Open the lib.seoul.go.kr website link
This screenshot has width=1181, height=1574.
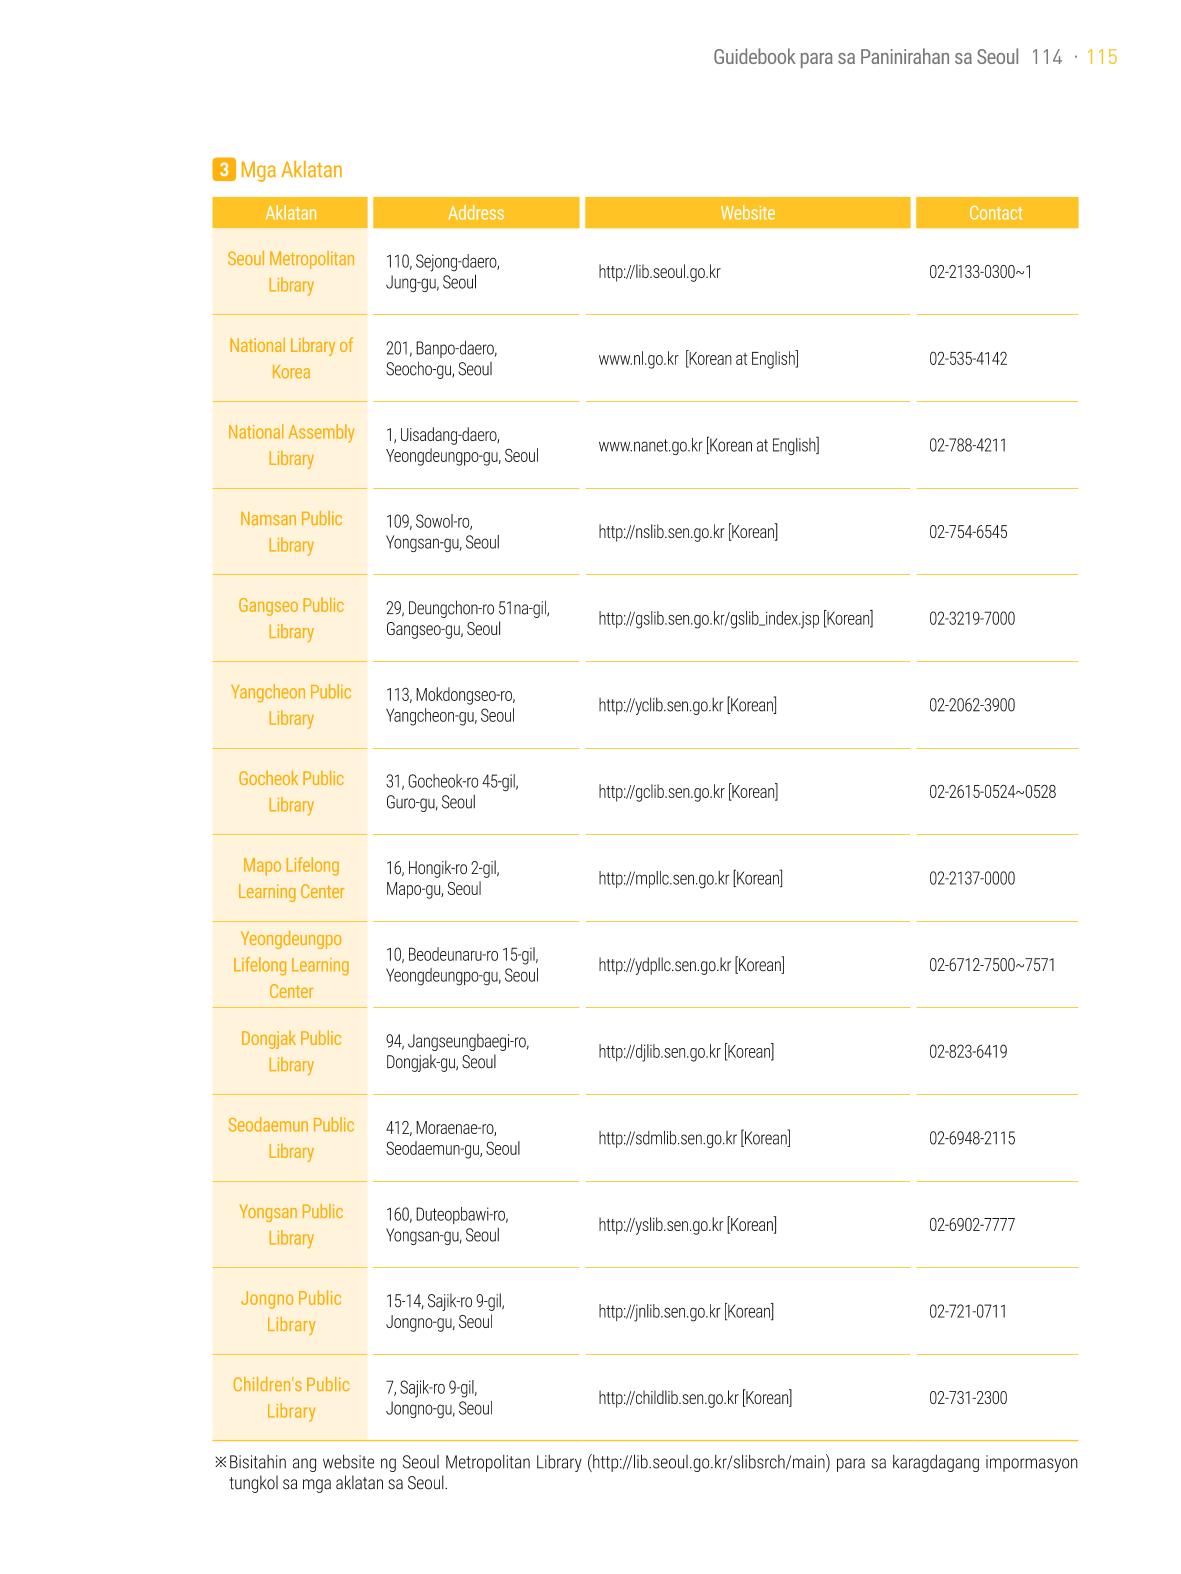point(659,272)
